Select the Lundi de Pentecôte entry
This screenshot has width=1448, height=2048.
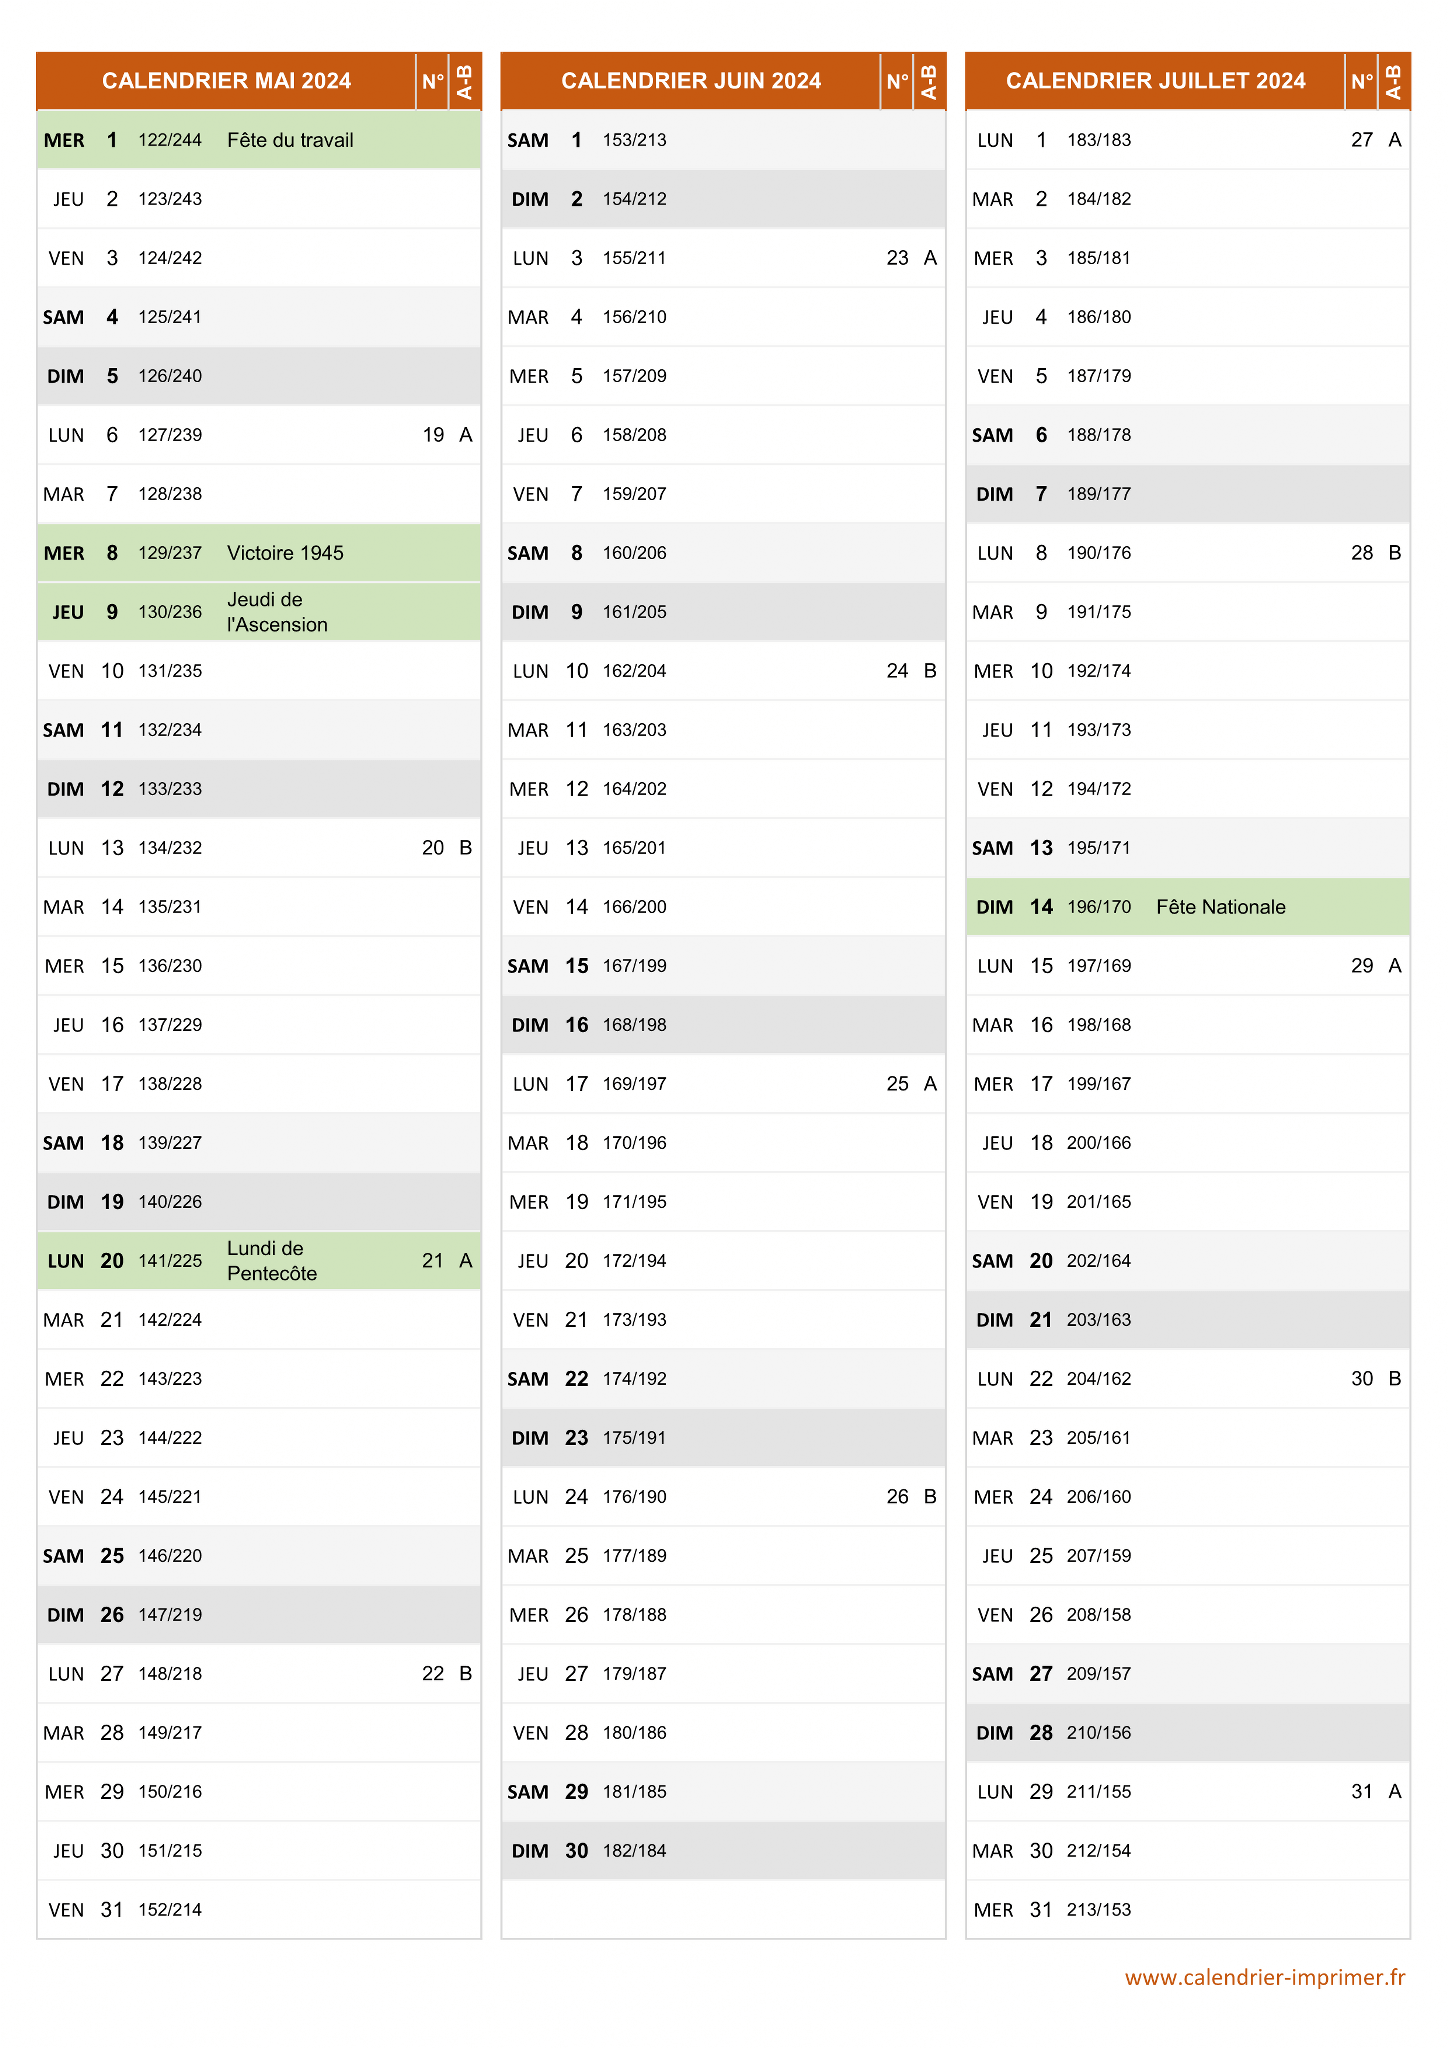pyautogui.click(x=272, y=1261)
